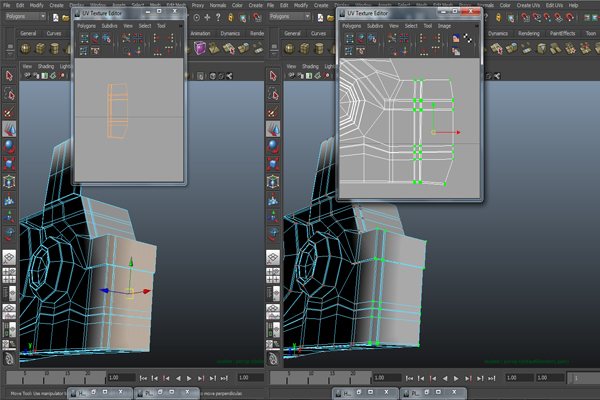Open Subdivs menu in left UV Texture Editor
Viewport: 600px width, 400px height.
[x=109, y=26]
